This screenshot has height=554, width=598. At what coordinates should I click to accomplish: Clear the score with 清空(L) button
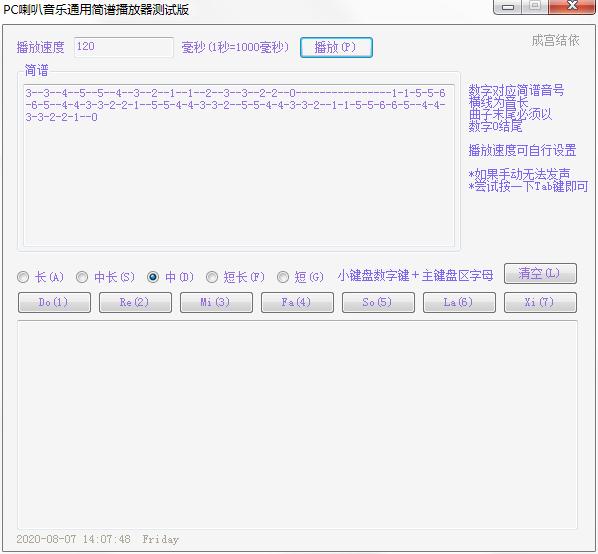click(540, 273)
